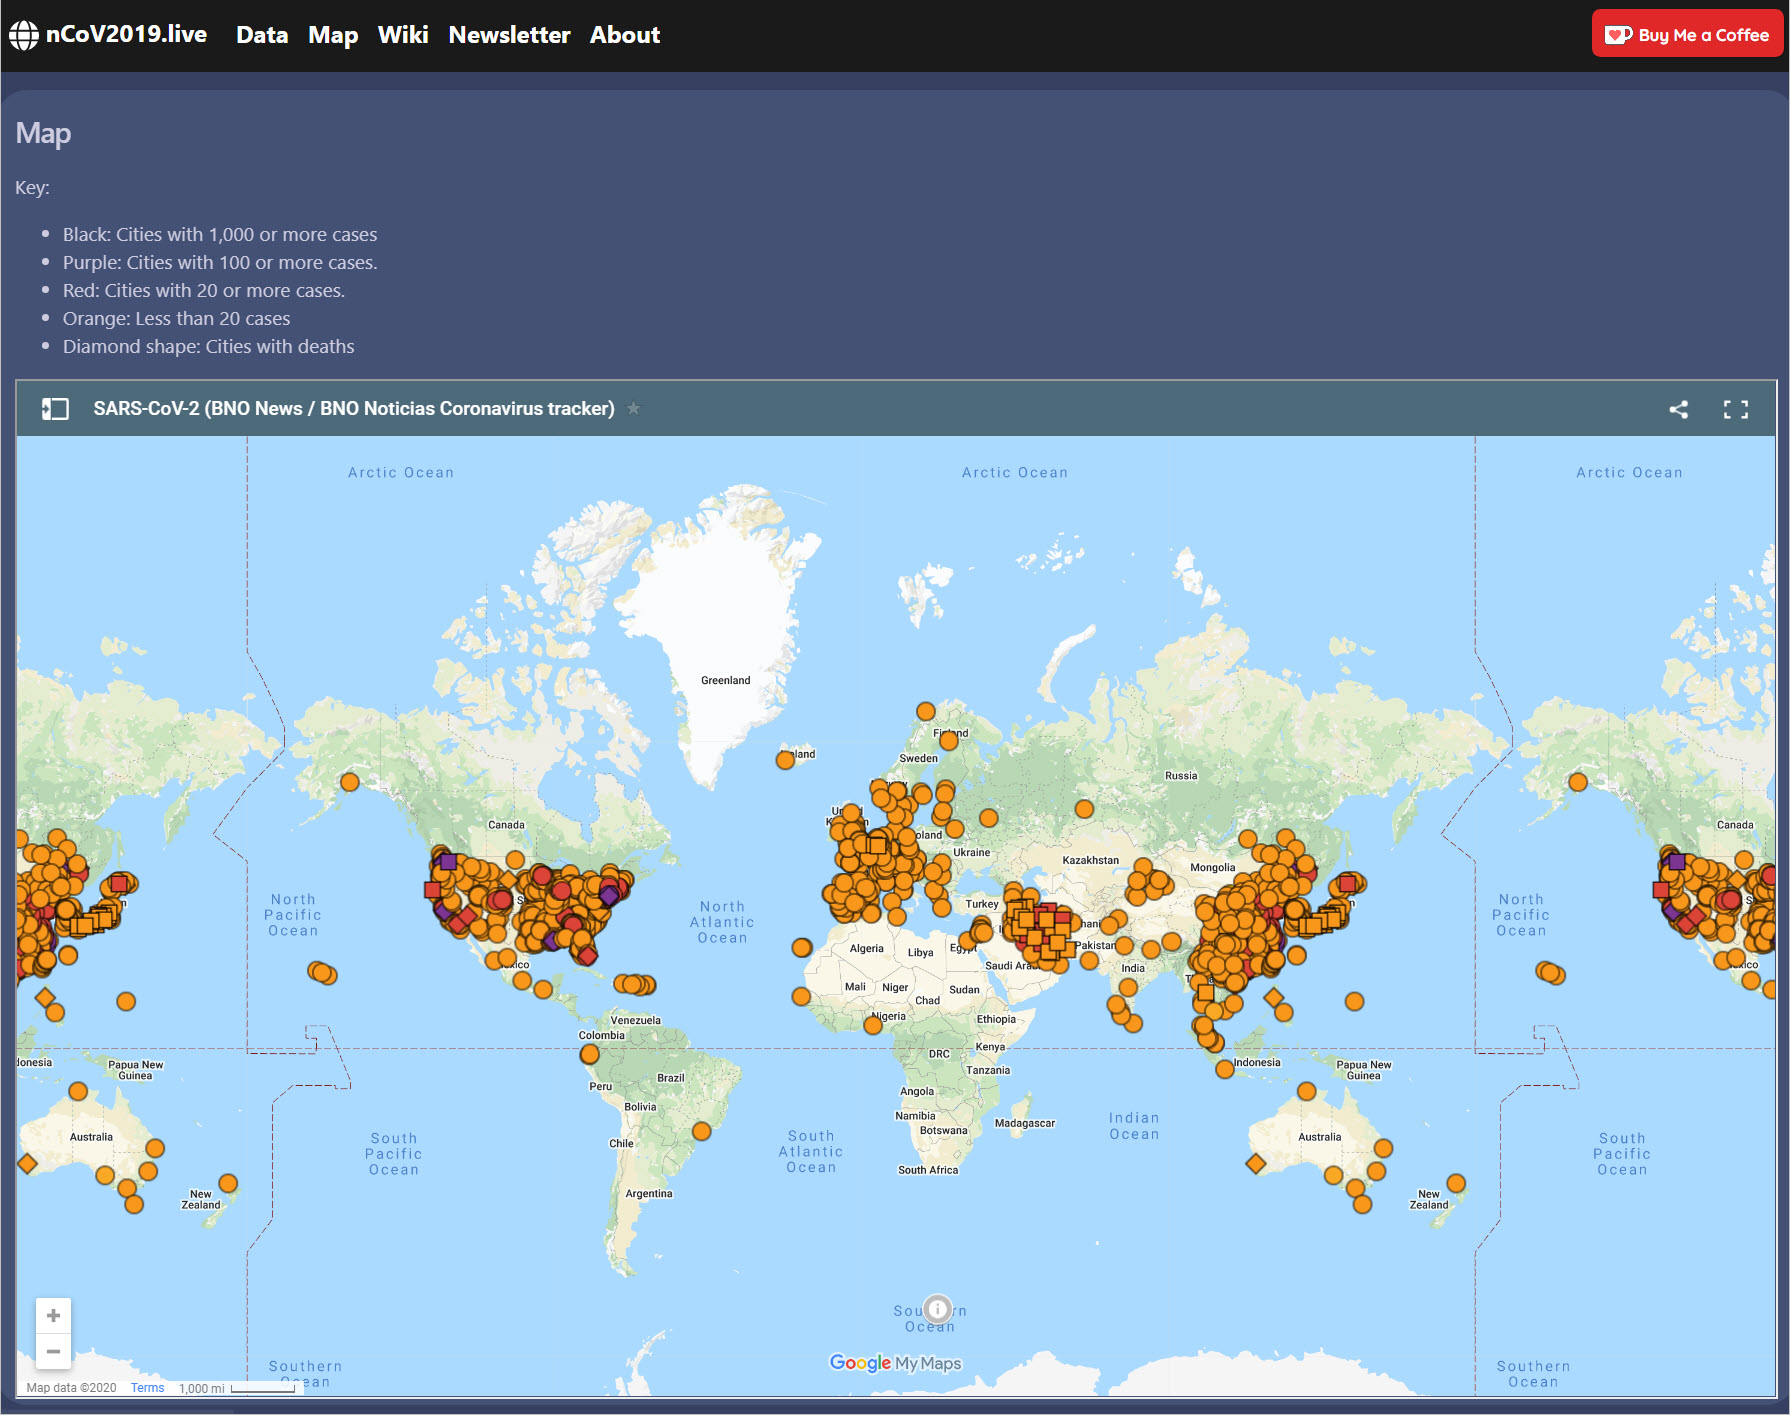Image resolution: width=1790 pixels, height=1415 pixels.
Task: Open the map in fullscreen view
Action: pos(1735,409)
